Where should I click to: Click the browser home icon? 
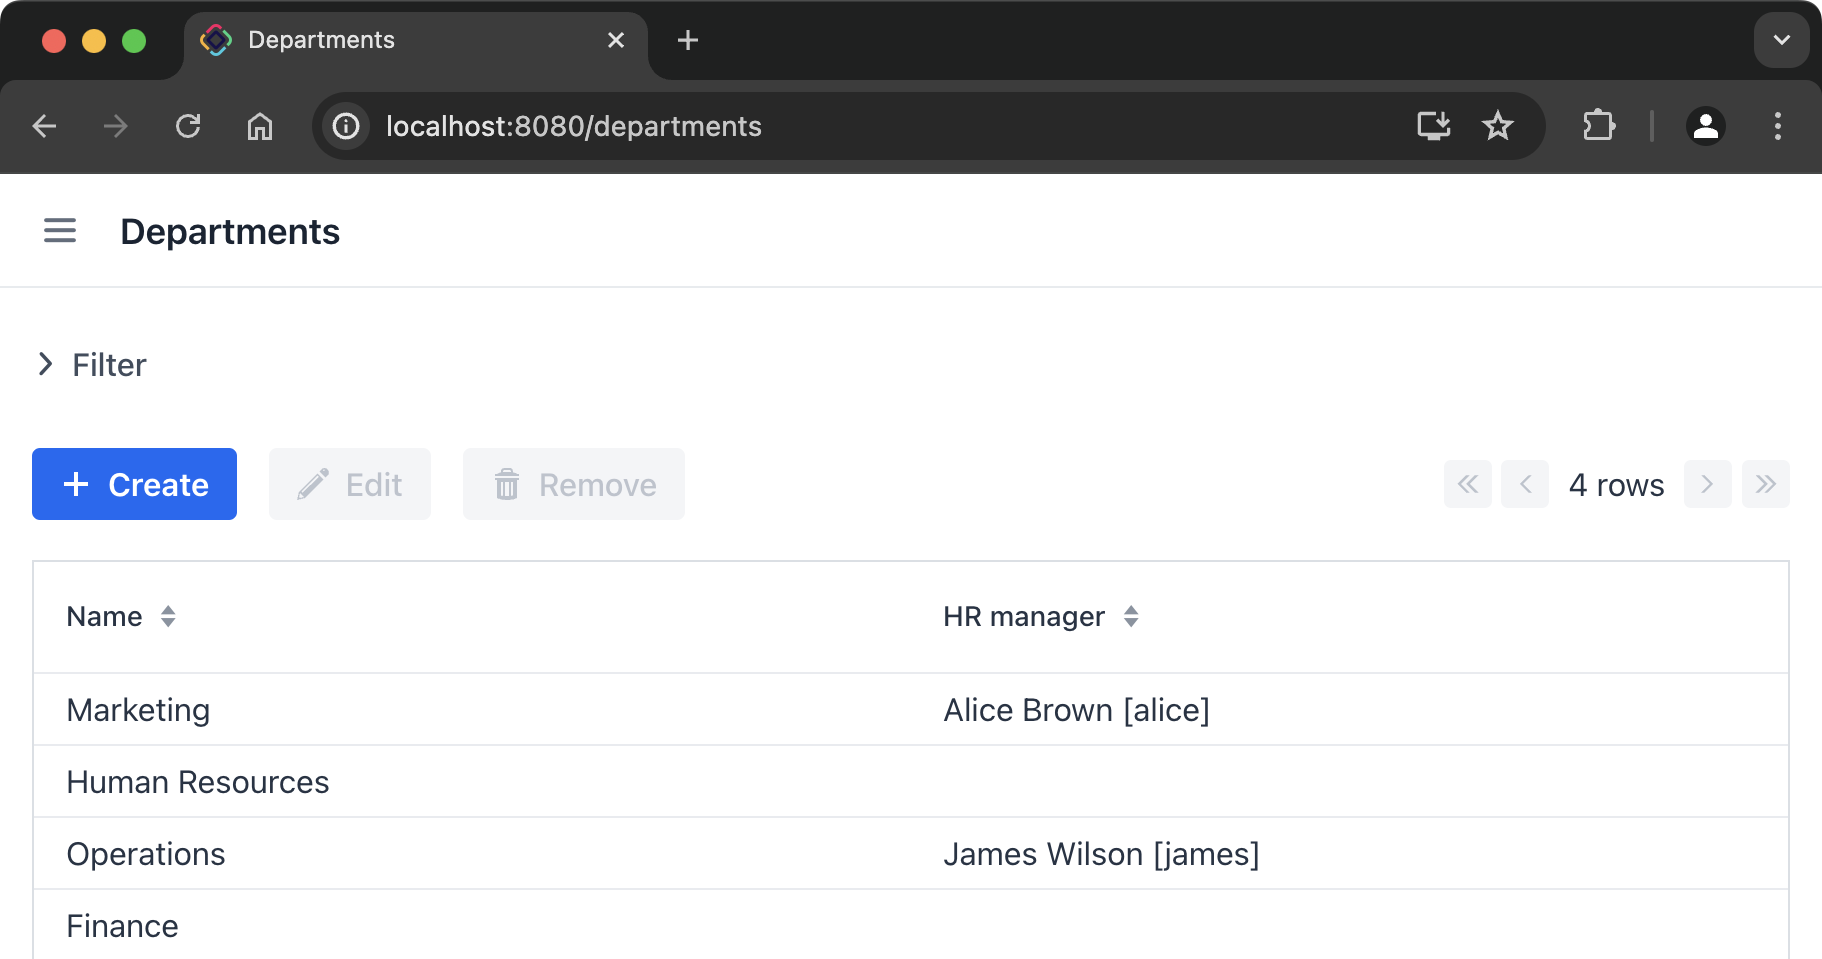tap(260, 126)
